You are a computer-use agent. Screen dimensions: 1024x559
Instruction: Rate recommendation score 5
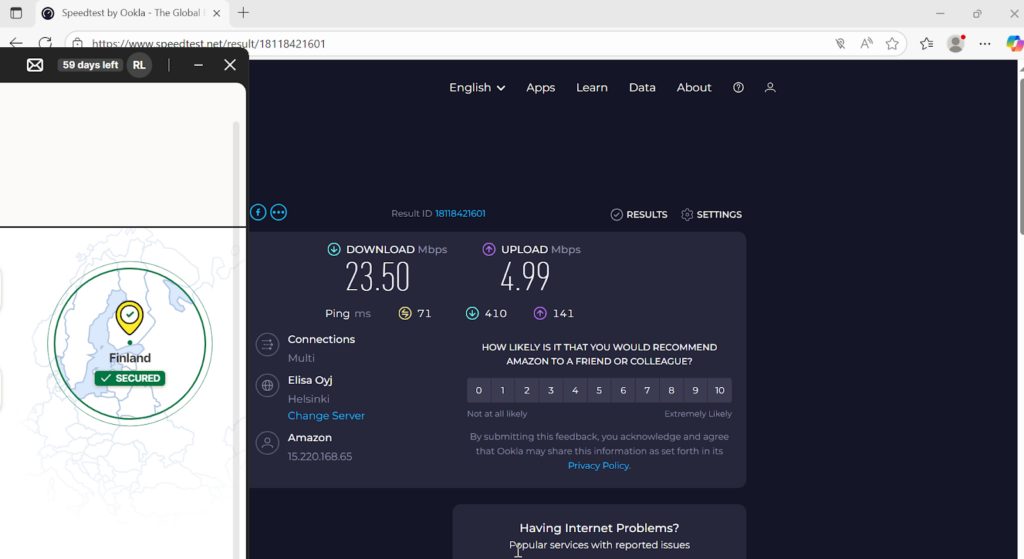point(599,390)
